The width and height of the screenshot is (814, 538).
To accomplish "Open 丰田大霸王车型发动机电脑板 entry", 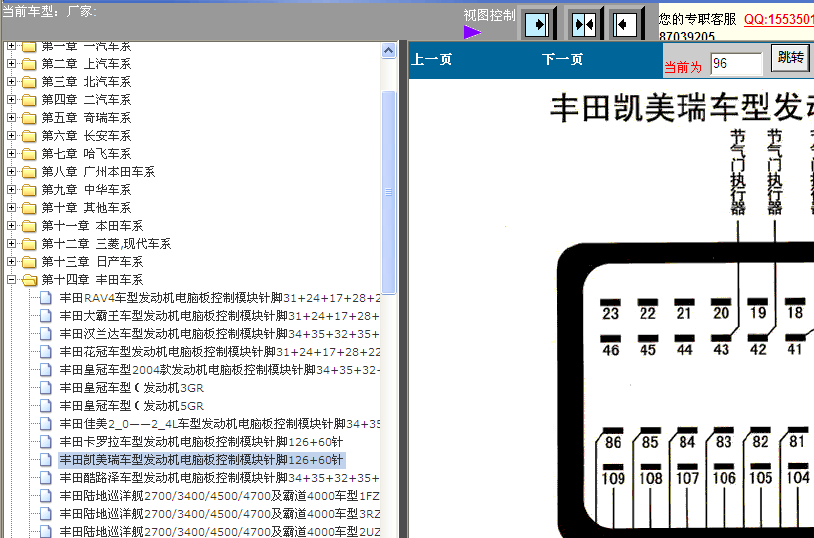I will pyautogui.click(x=220, y=316).
